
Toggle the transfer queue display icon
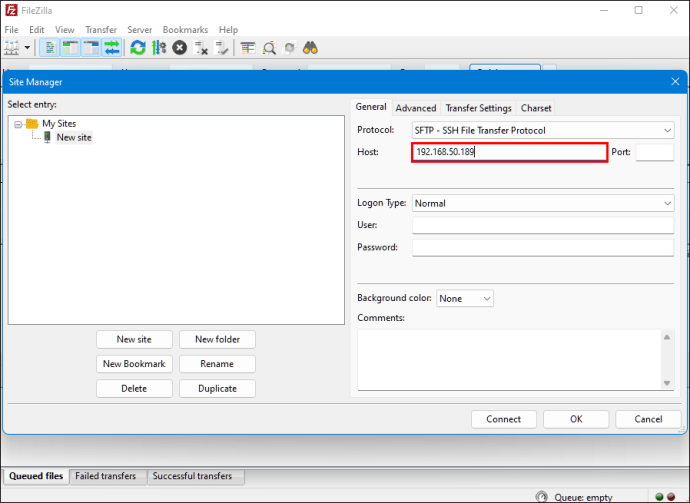(112, 48)
